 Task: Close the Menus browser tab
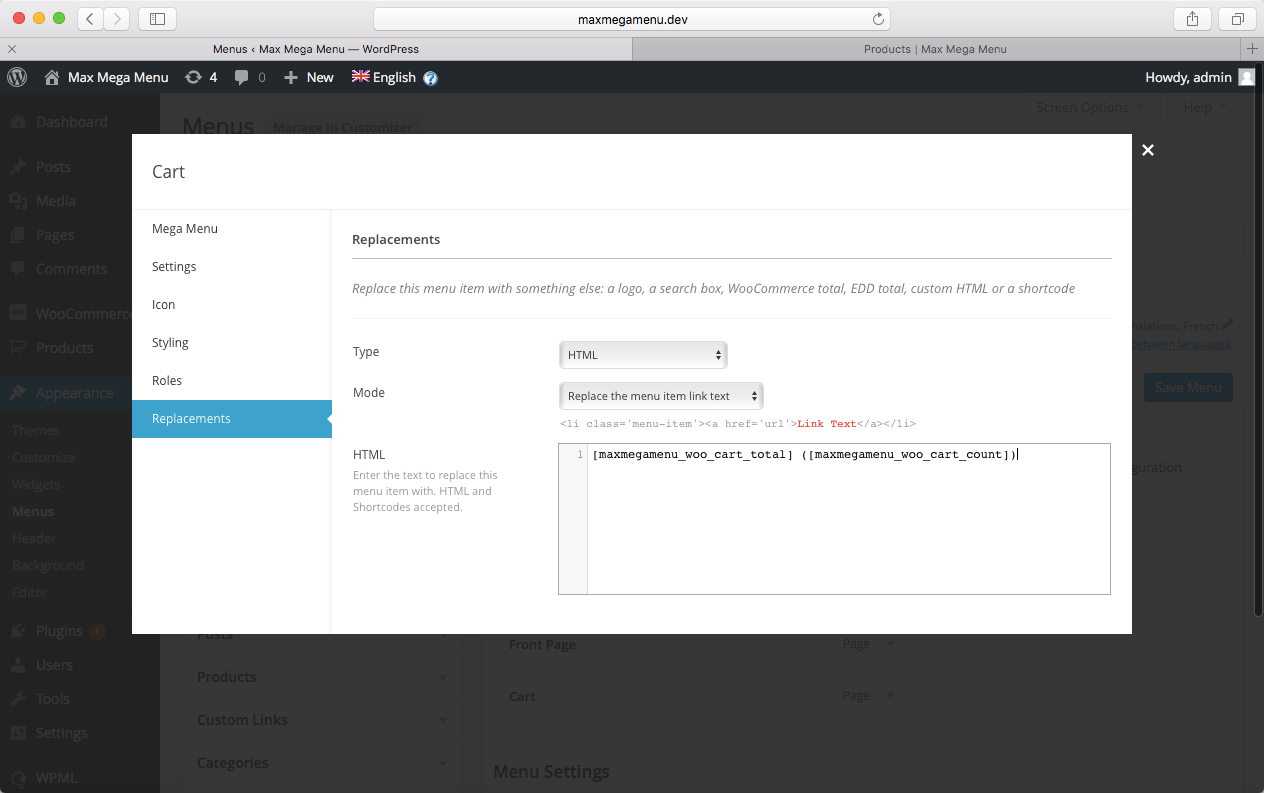tap(11, 48)
